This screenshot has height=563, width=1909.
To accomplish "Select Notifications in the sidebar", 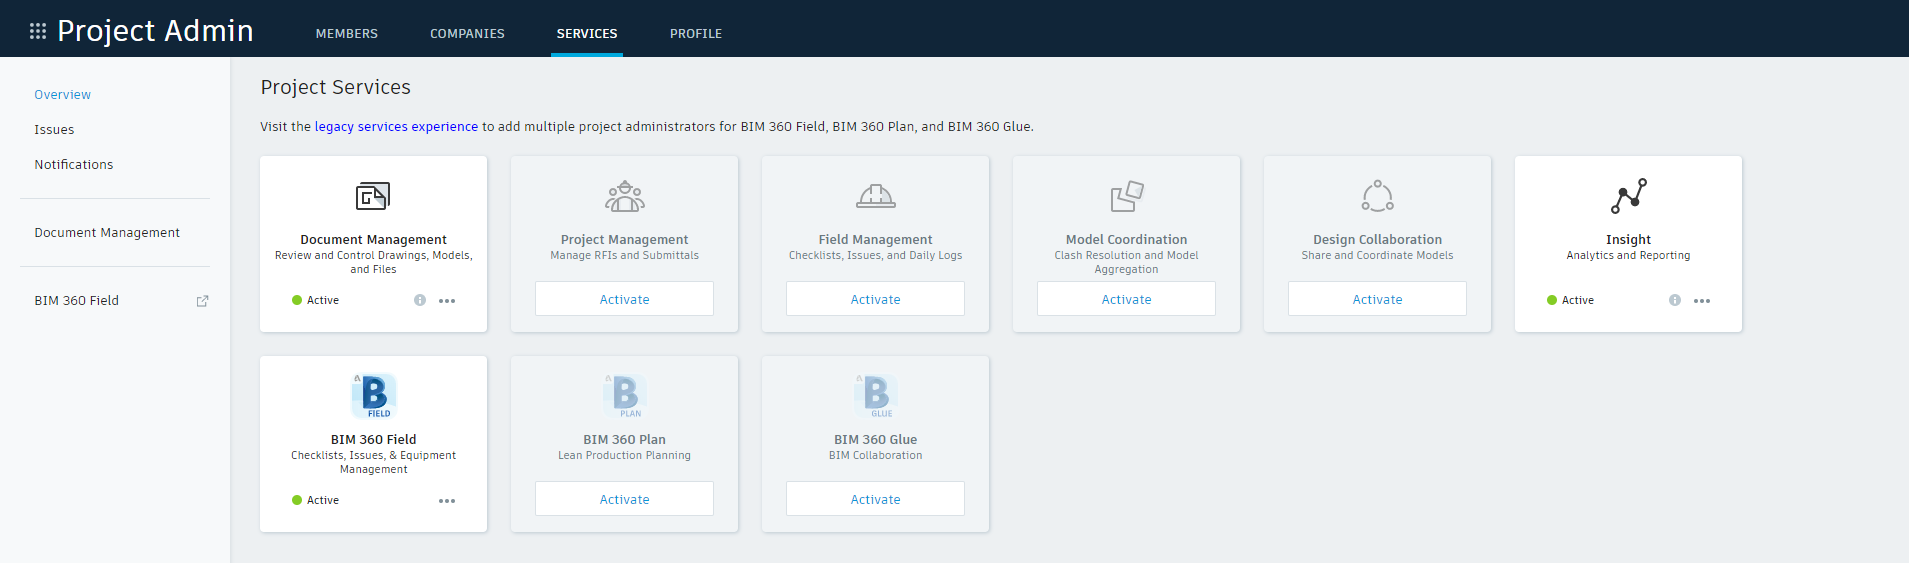I will click(74, 165).
